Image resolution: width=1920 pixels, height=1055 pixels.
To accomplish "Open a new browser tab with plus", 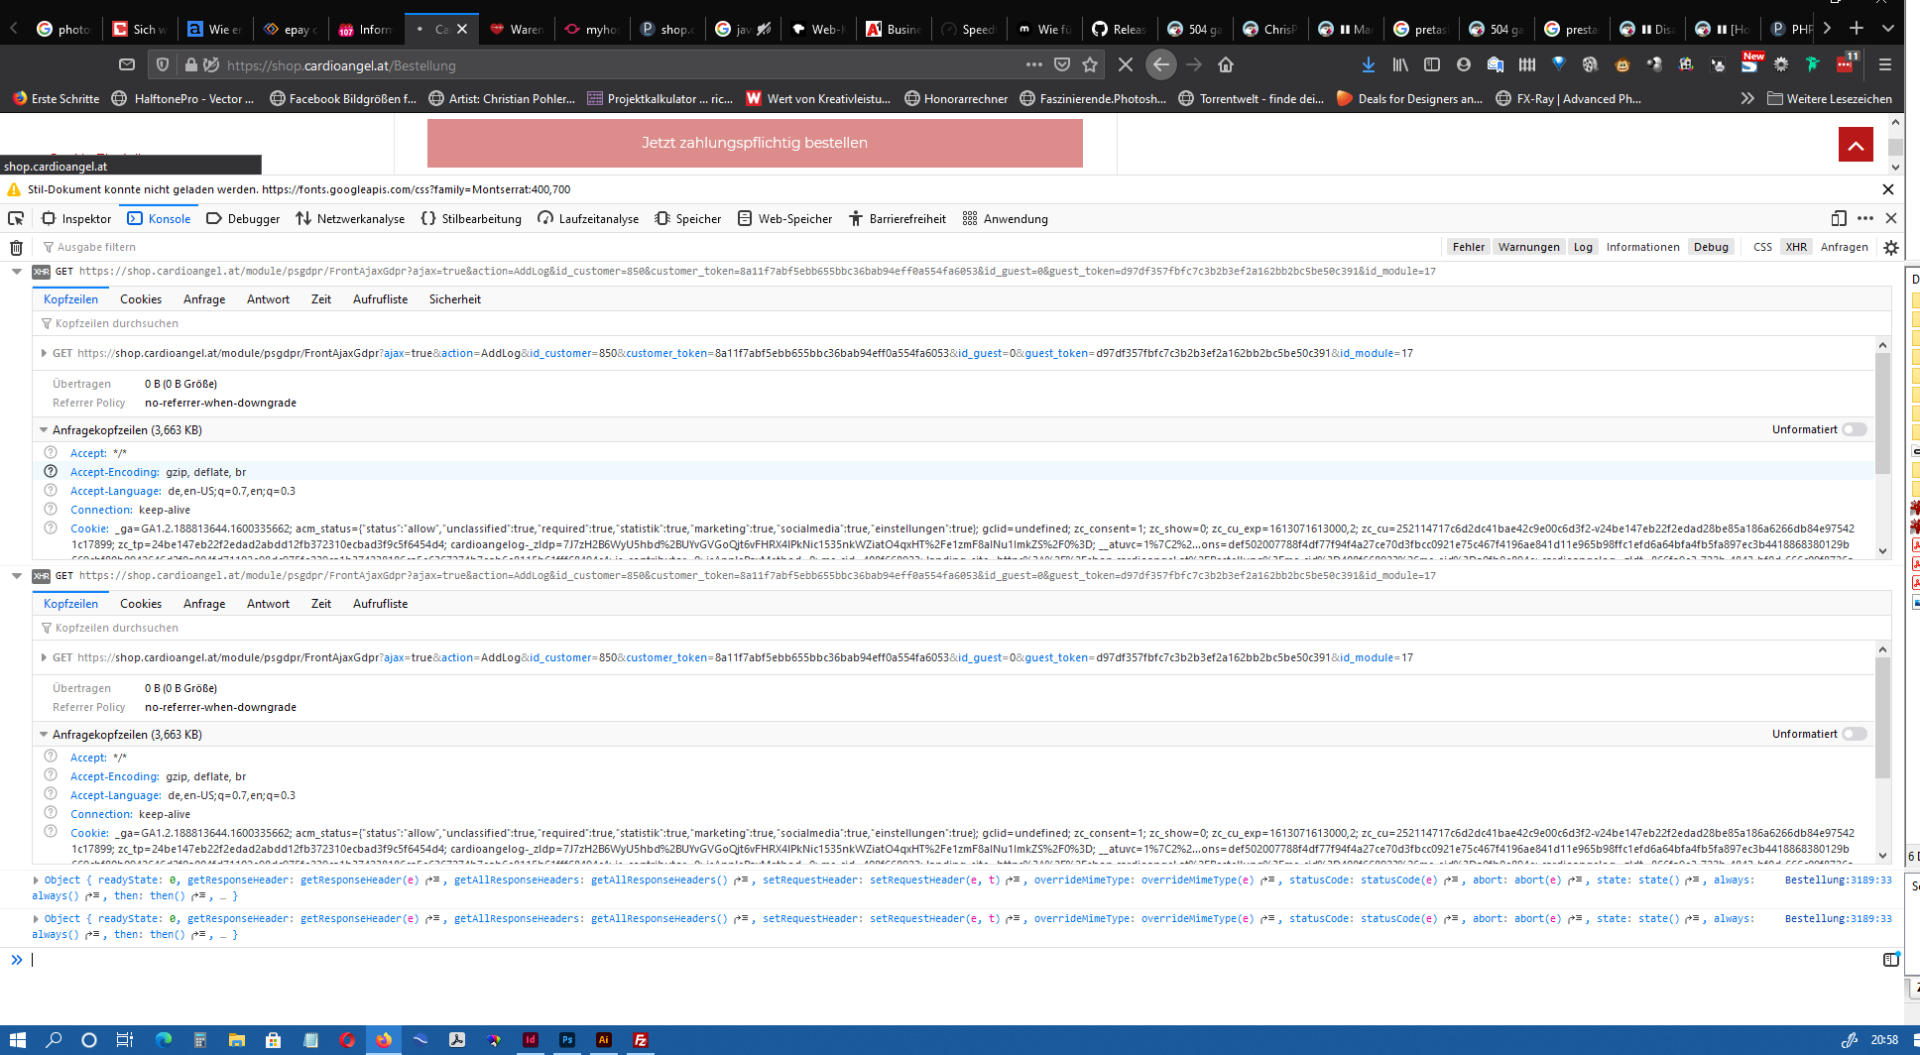I will pyautogui.click(x=1856, y=28).
